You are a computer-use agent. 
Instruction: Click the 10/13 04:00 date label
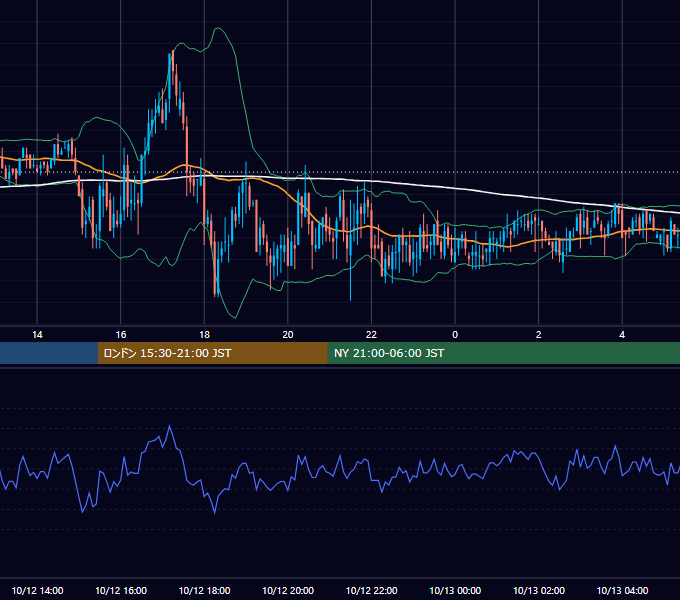(622, 590)
